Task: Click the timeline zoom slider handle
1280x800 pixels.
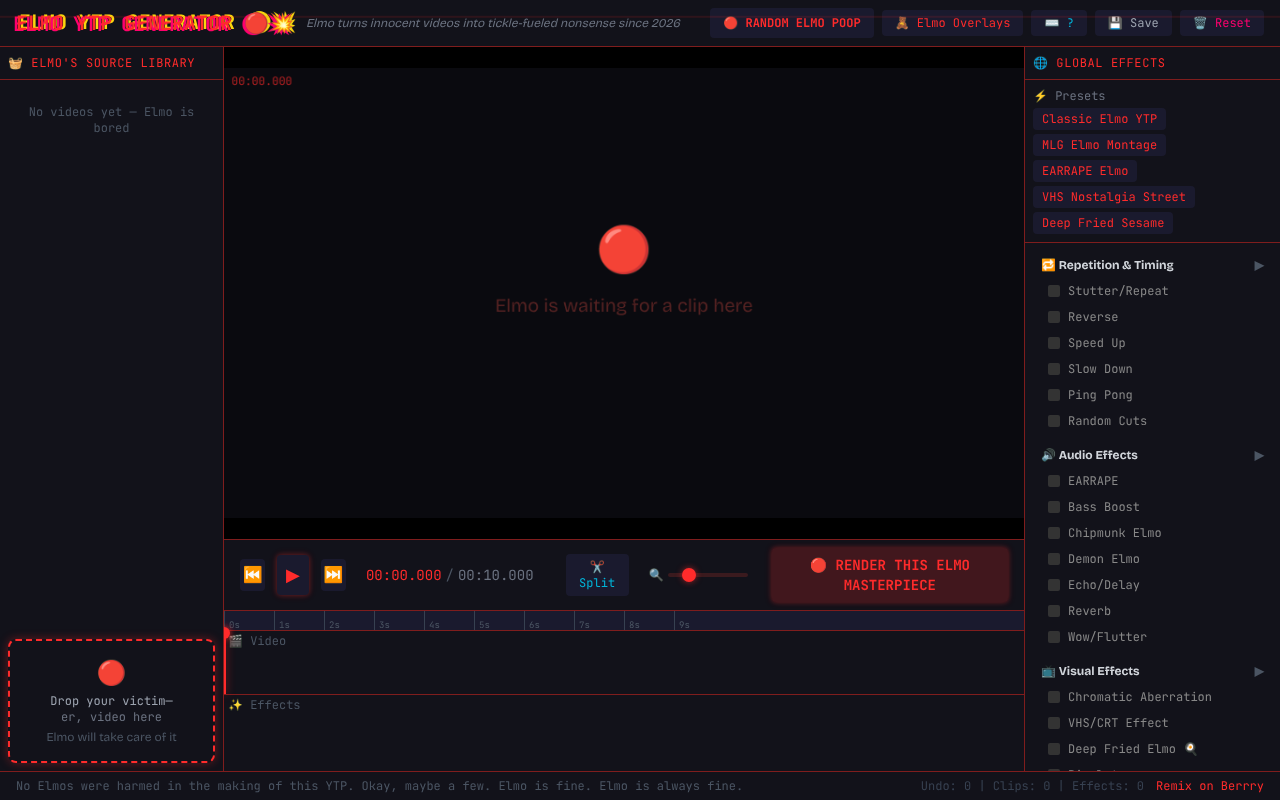Action: coord(689,575)
